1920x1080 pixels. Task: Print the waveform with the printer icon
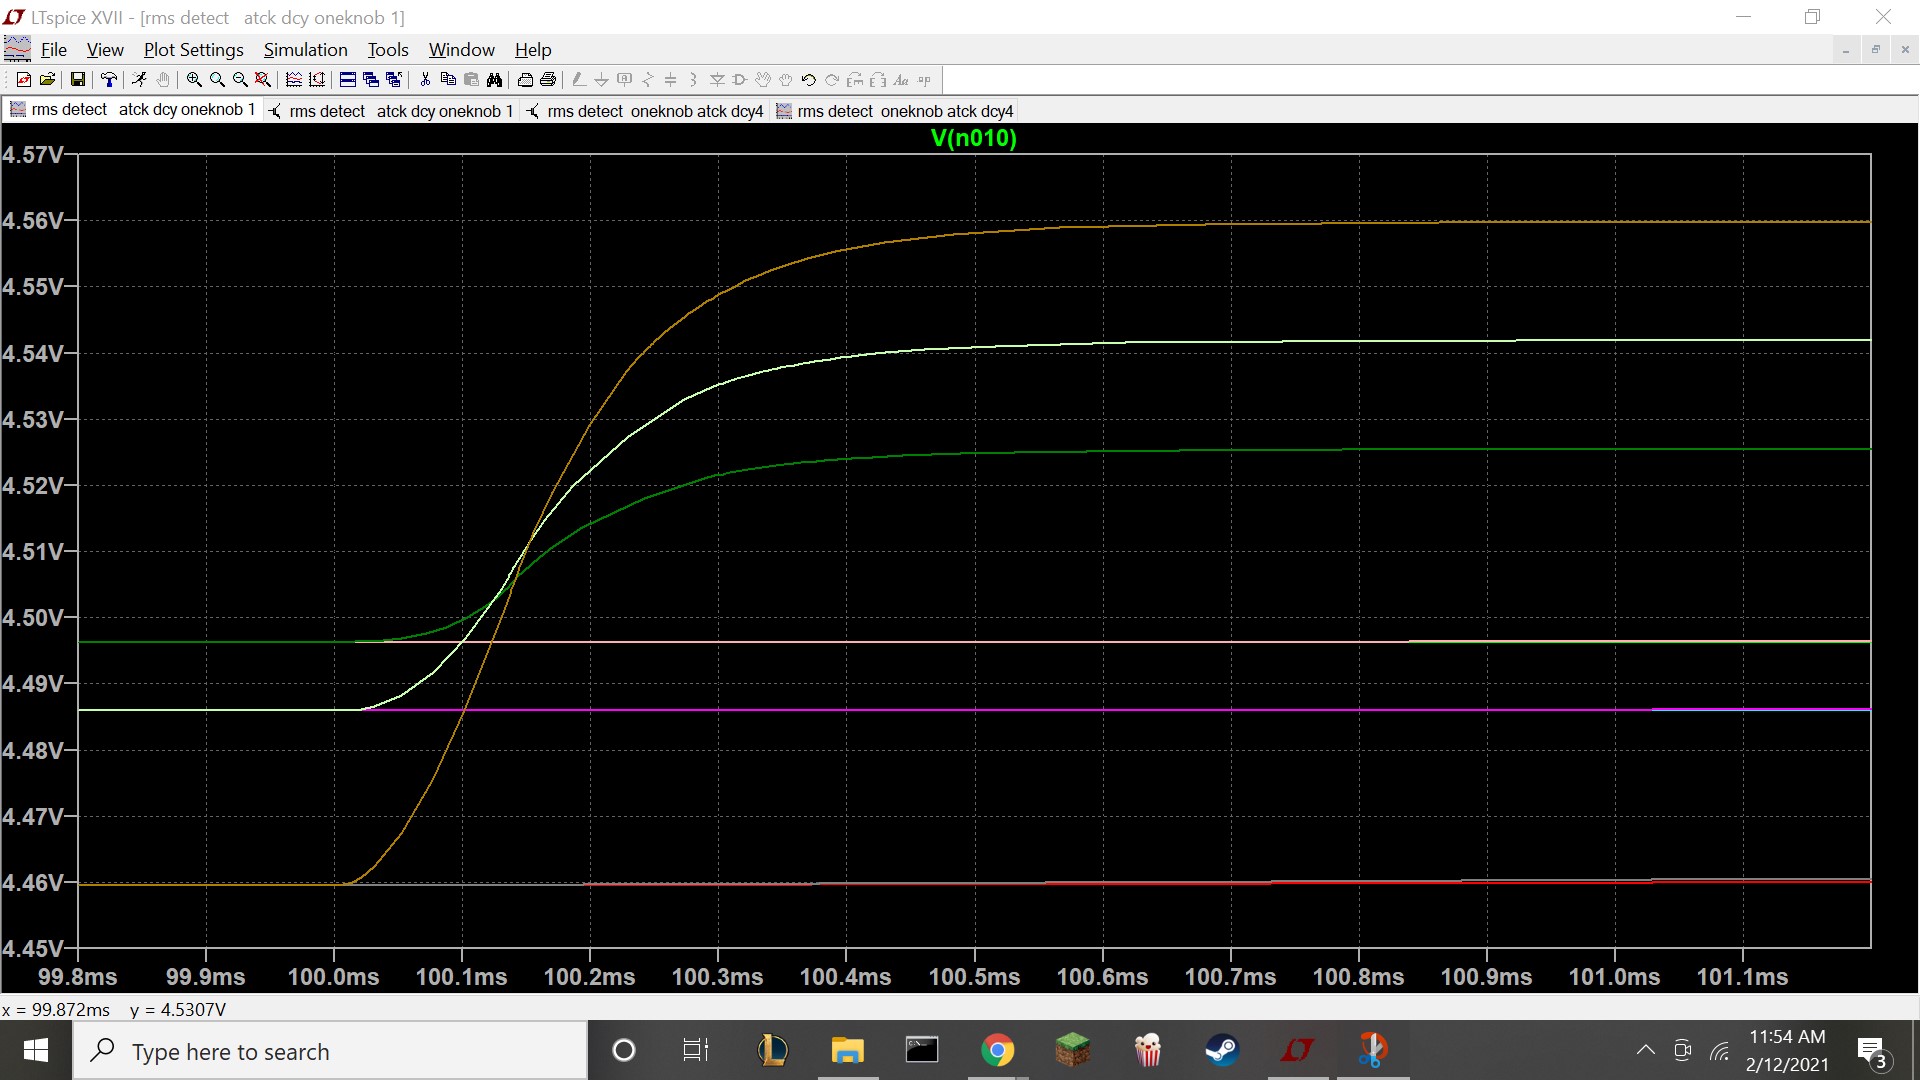click(x=548, y=80)
